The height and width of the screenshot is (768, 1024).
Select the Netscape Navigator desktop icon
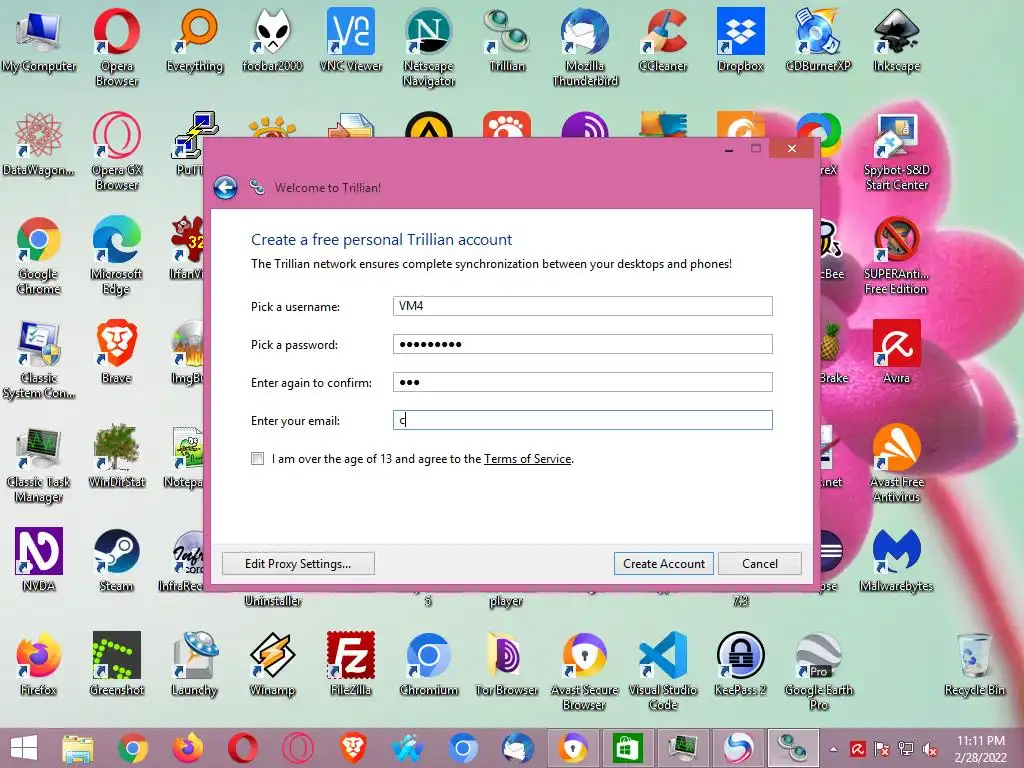(429, 47)
